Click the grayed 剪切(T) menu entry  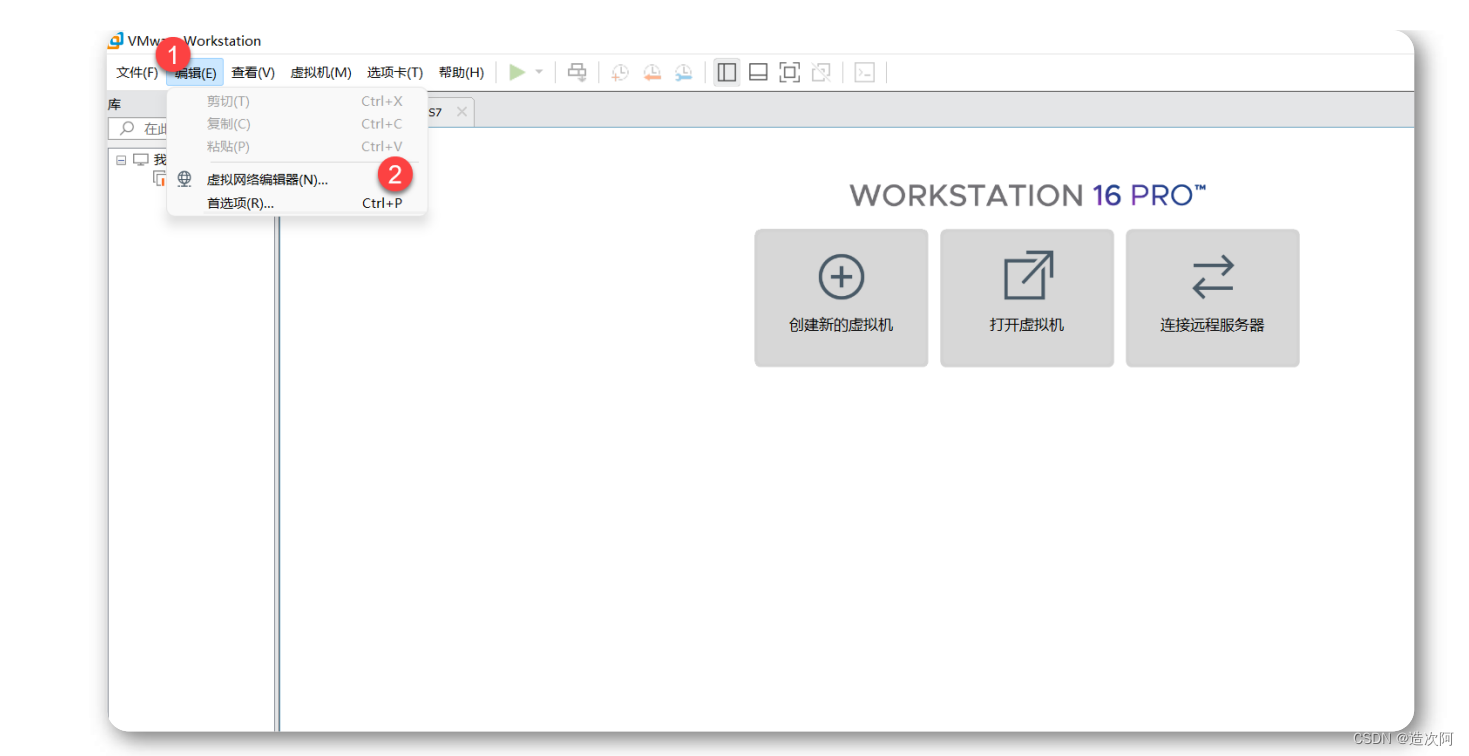[297, 101]
